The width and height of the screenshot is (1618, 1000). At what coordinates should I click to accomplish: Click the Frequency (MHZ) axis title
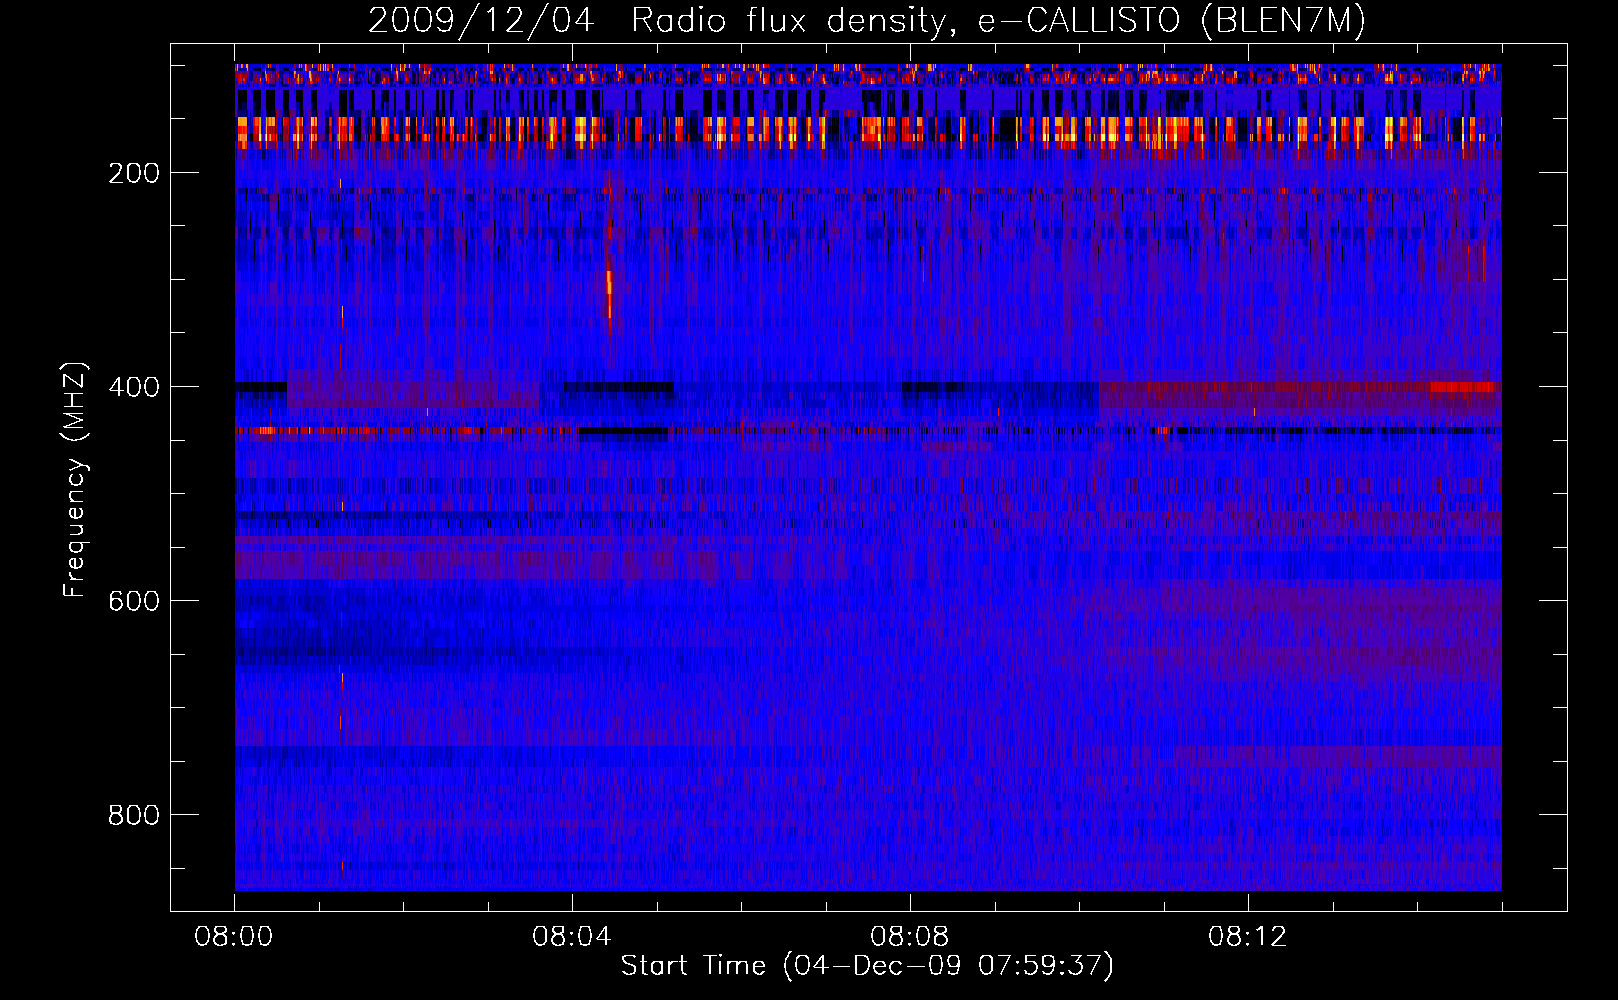[75, 480]
